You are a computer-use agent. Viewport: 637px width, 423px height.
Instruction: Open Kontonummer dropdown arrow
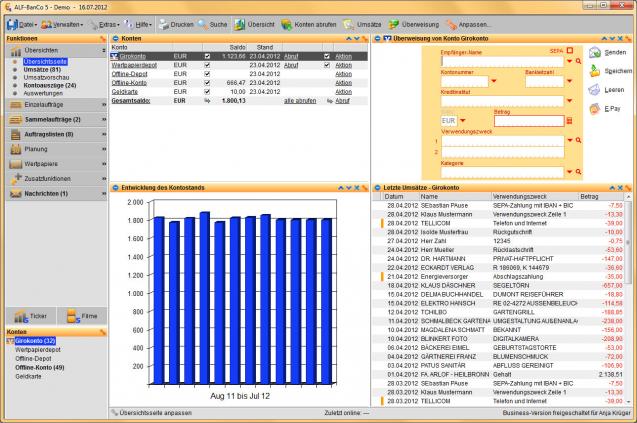point(494,81)
